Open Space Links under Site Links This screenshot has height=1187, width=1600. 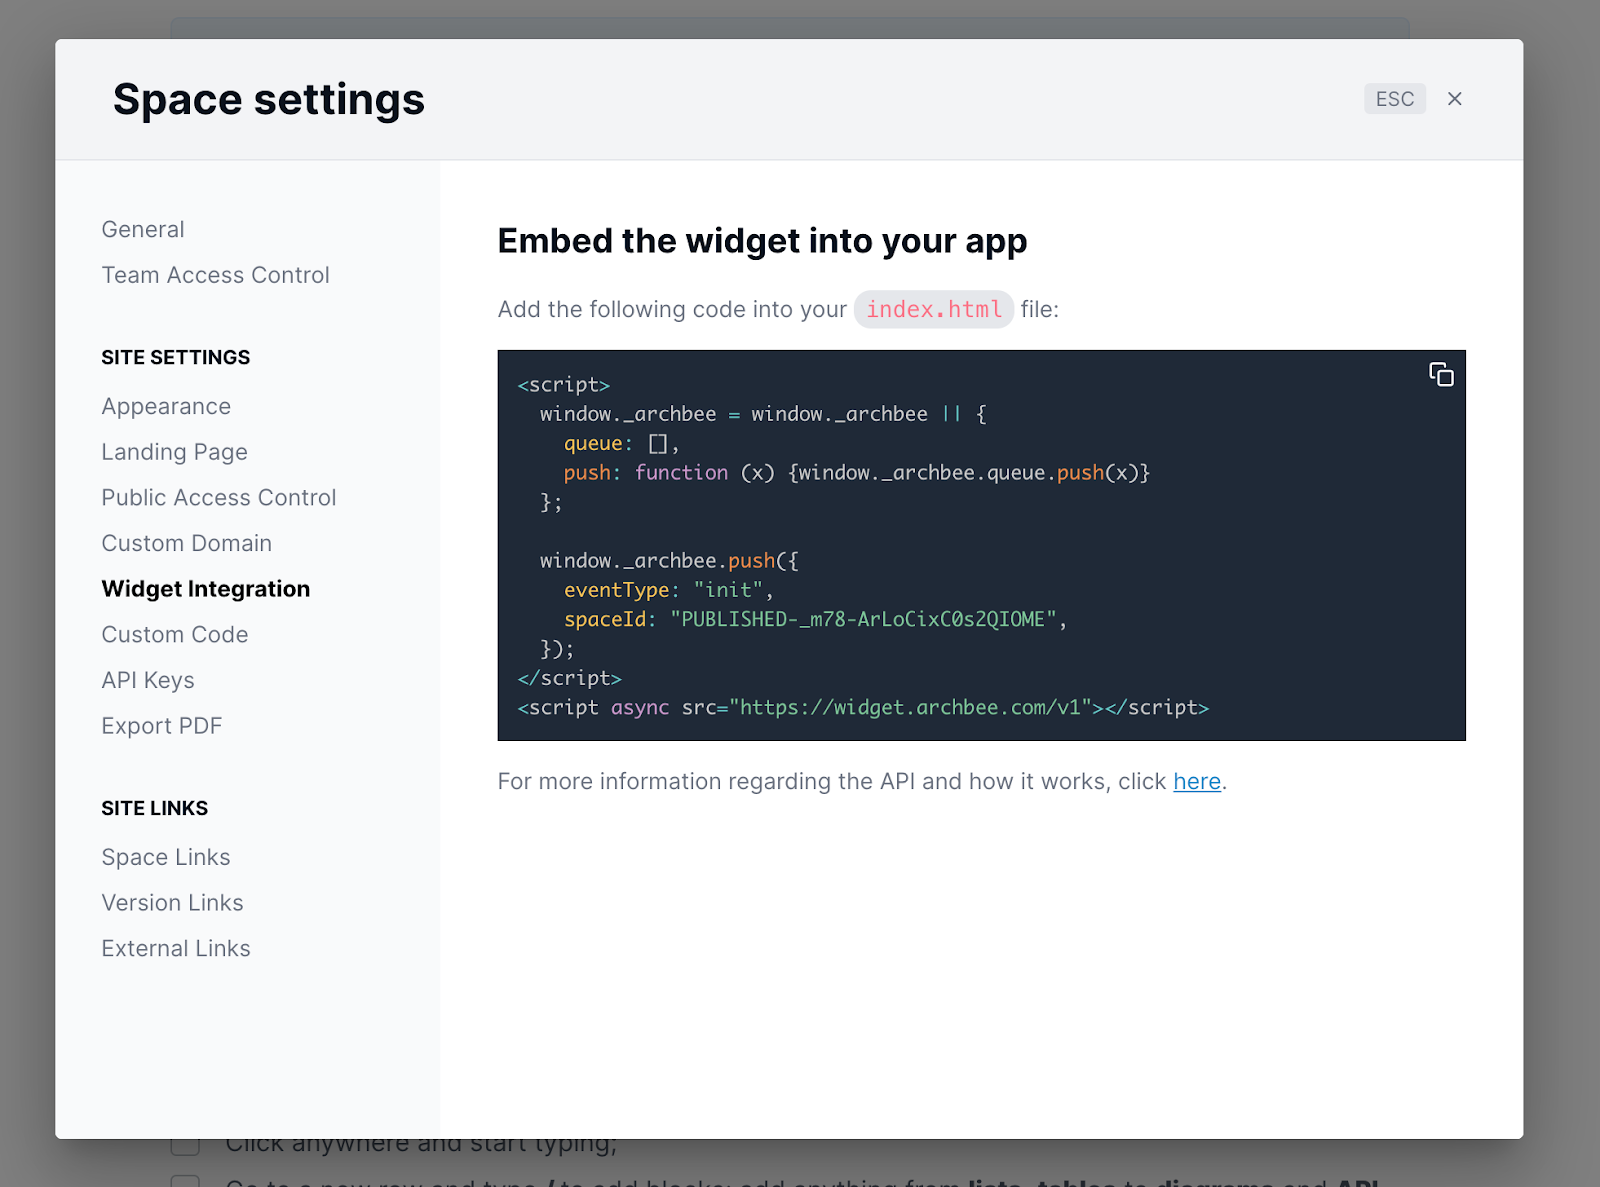click(165, 857)
